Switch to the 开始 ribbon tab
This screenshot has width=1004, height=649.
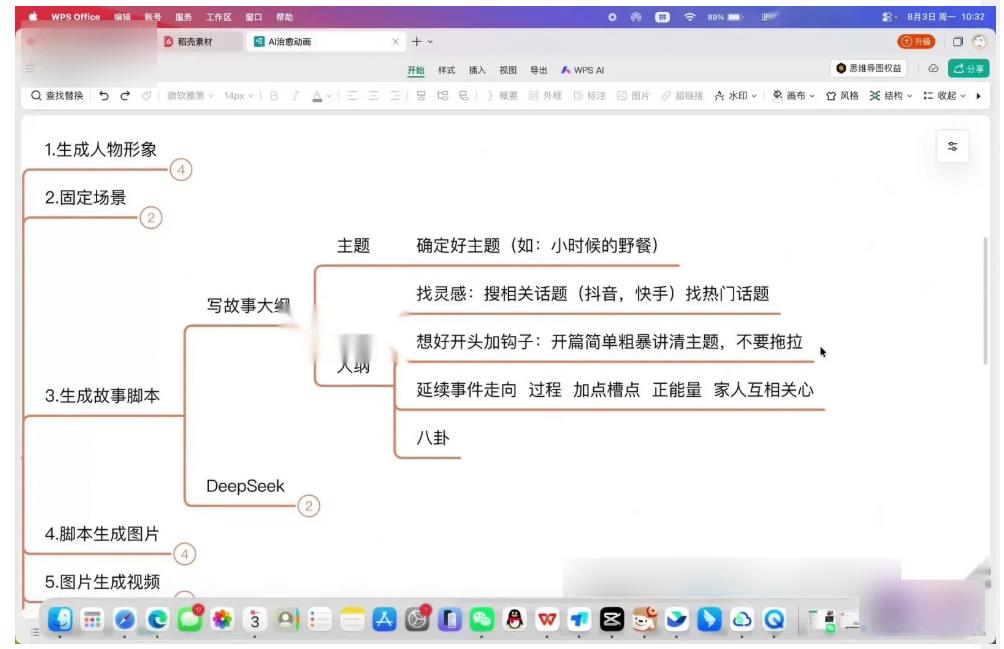(416, 70)
